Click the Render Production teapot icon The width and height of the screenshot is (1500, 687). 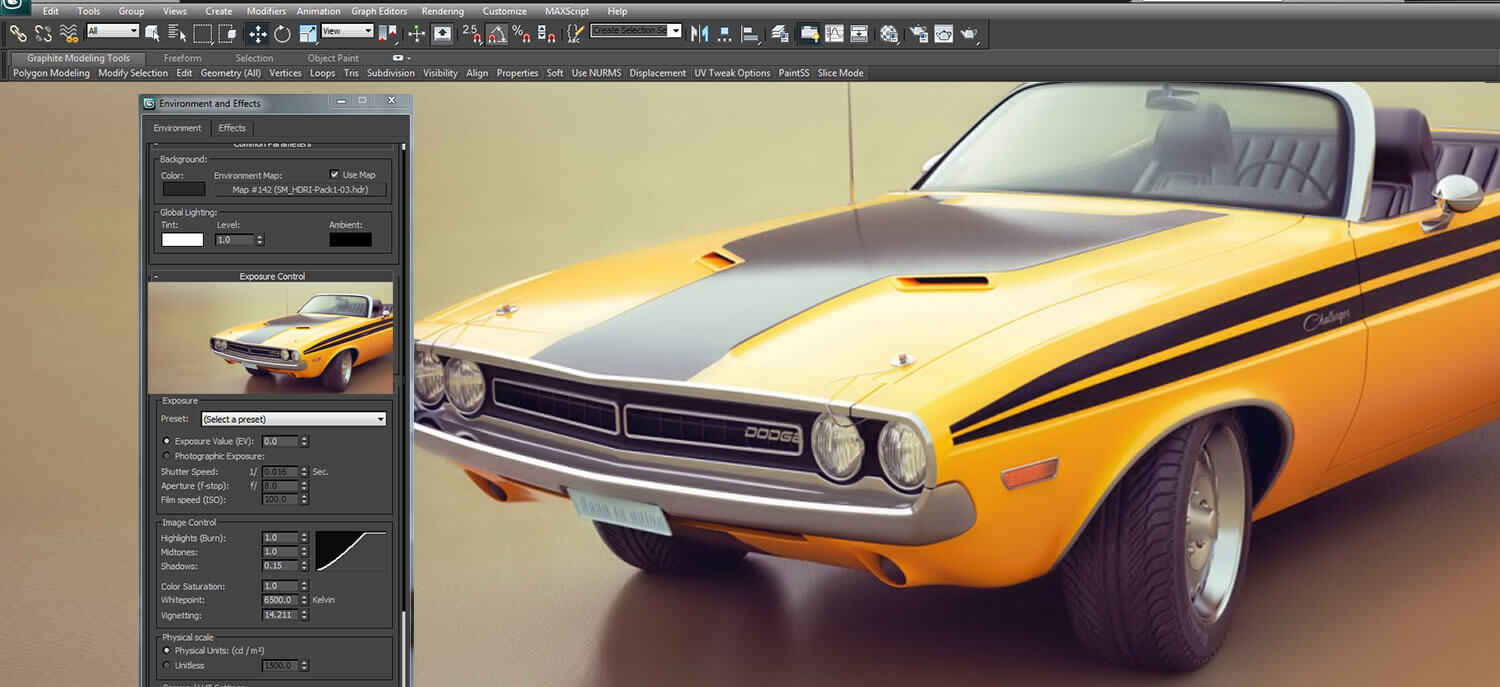click(969, 33)
